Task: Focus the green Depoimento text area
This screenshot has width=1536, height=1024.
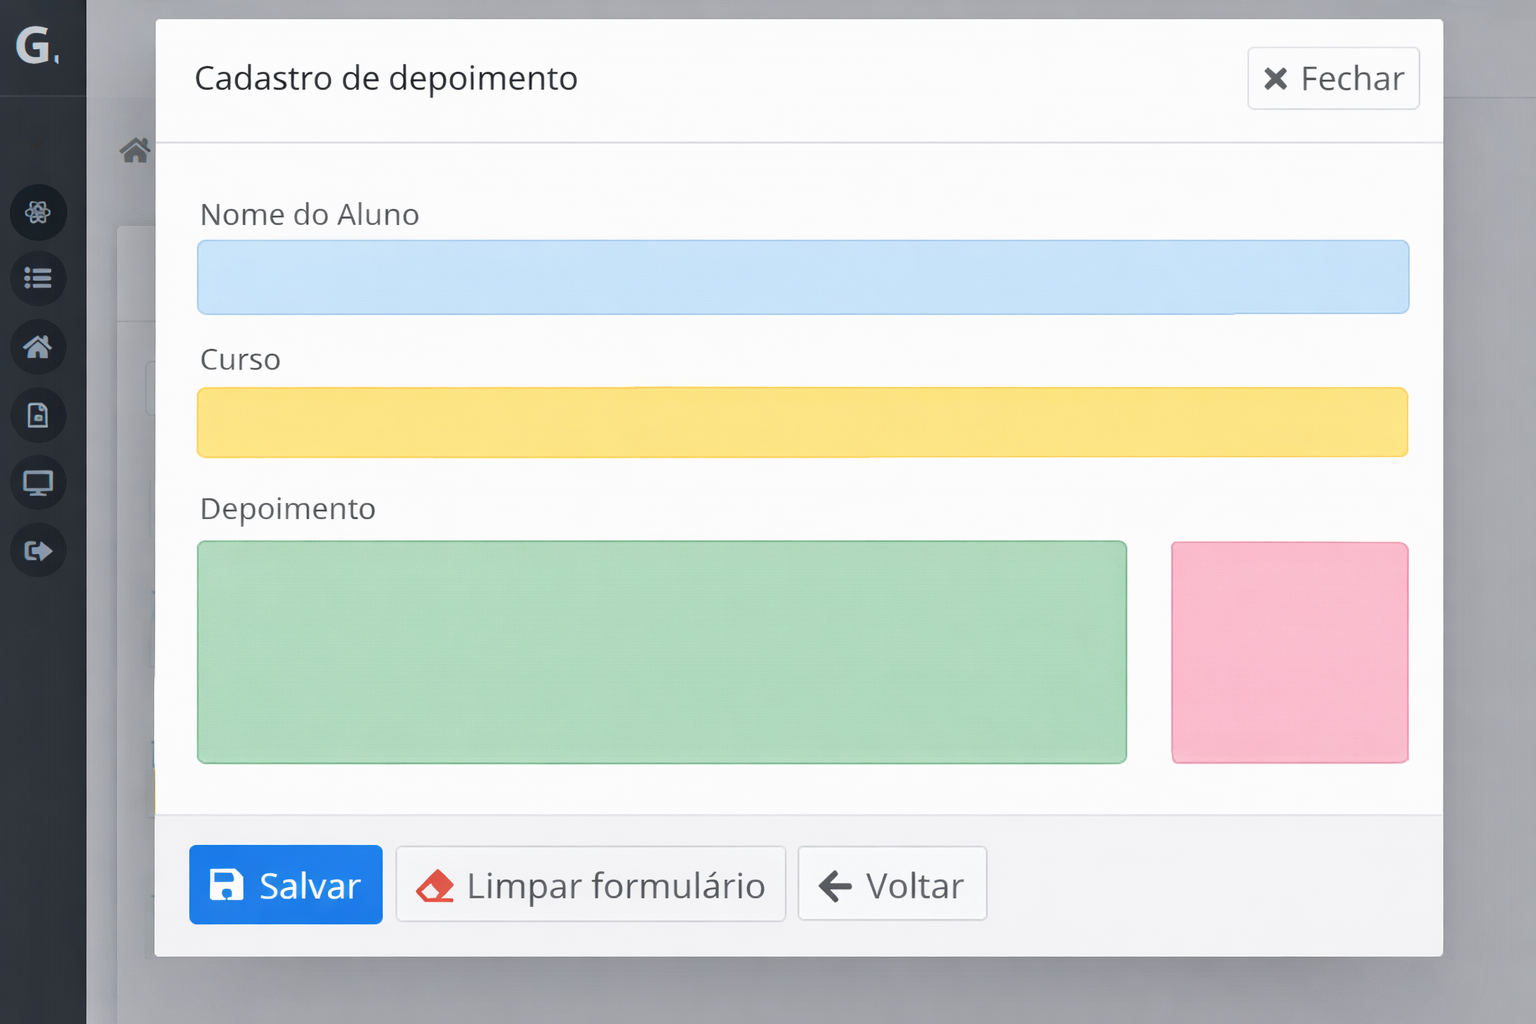Action: (661, 652)
